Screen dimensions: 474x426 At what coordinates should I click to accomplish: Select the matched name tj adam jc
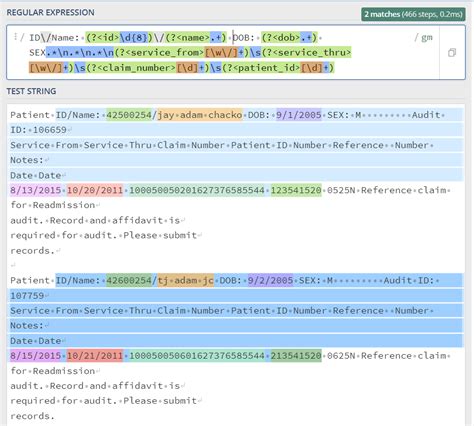[x=185, y=281]
